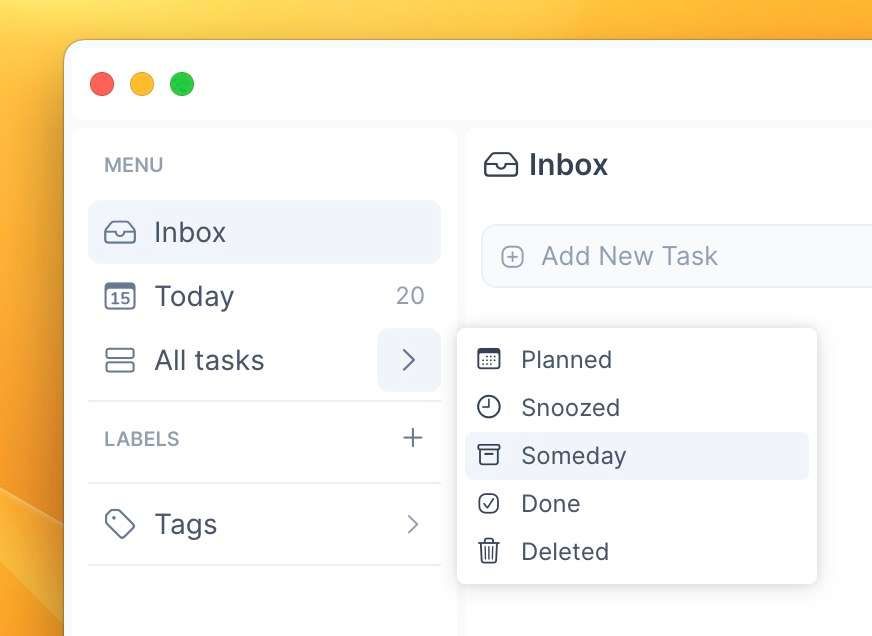Click the Done checkmark icon

click(489, 503)
